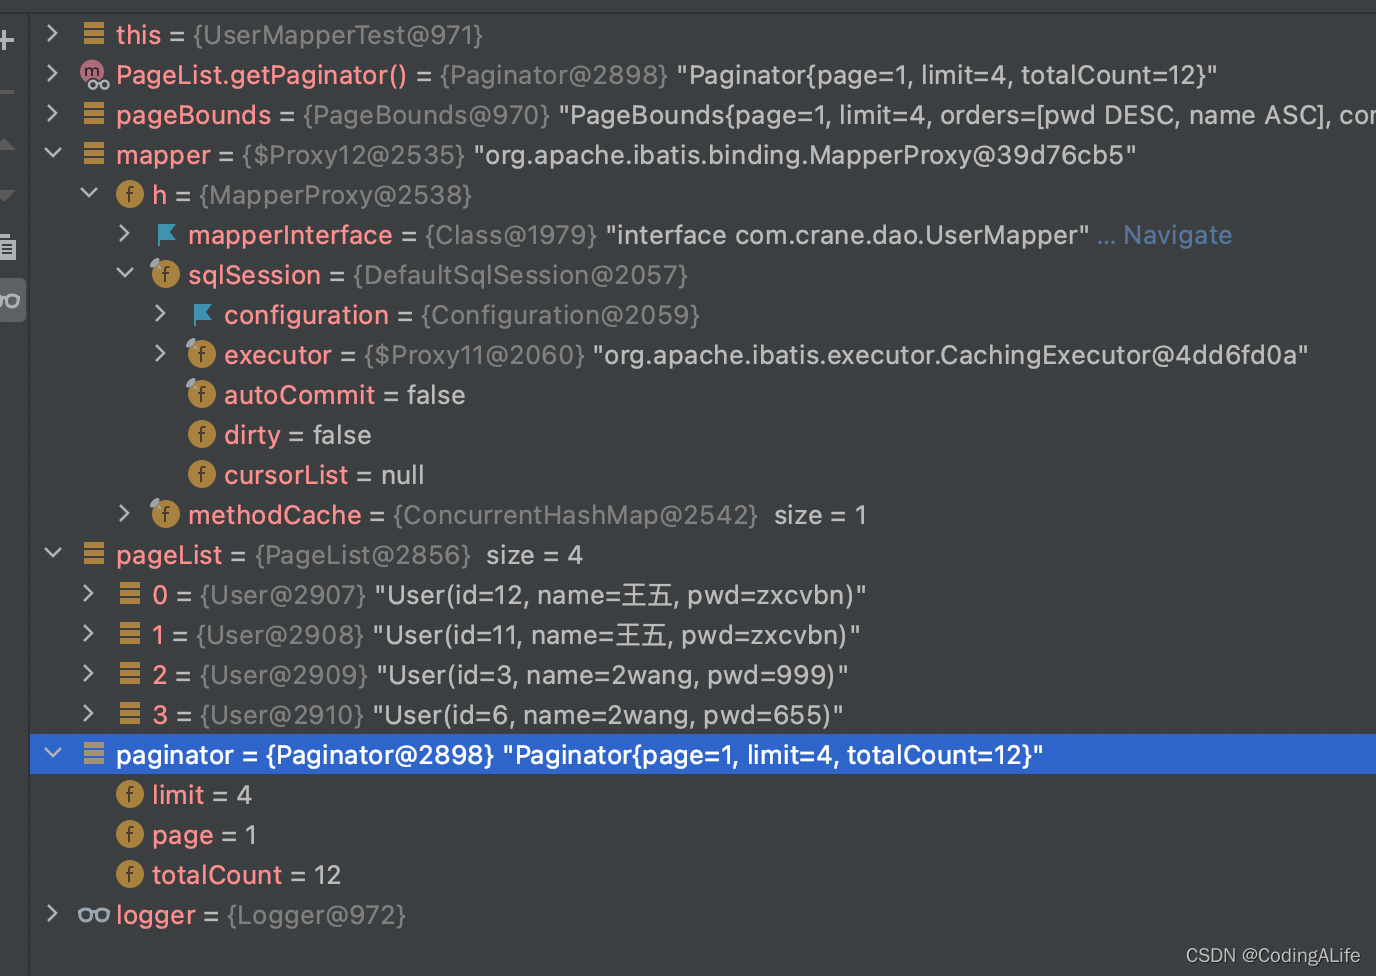Select the executor CachingExecutor tree item

[278, 354]
